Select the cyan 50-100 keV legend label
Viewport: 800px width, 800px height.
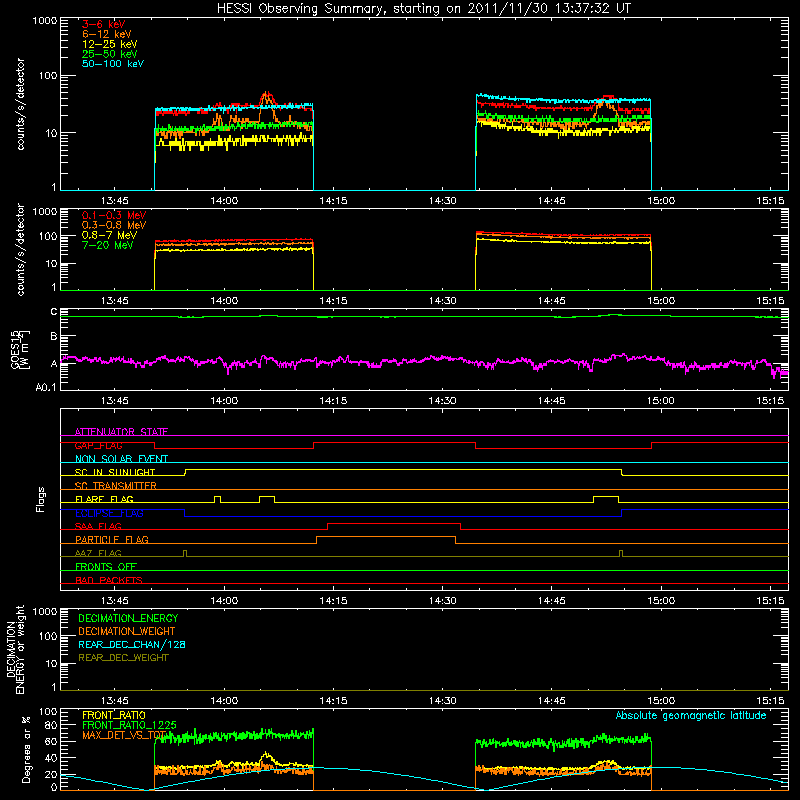coord(113,64)
